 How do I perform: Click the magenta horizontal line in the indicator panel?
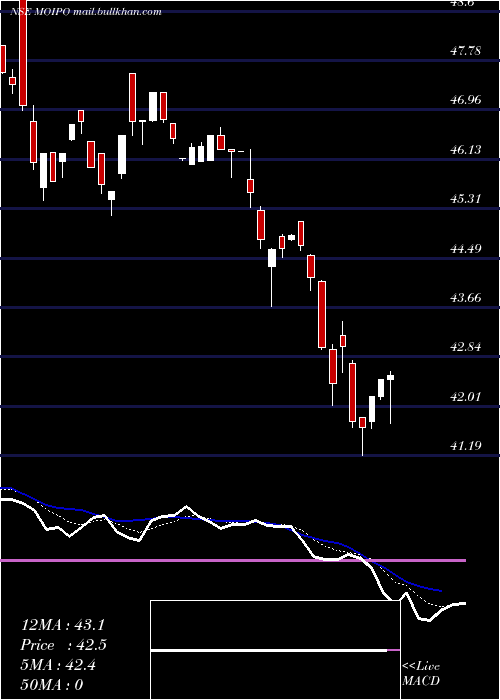[x=233, y=560]
